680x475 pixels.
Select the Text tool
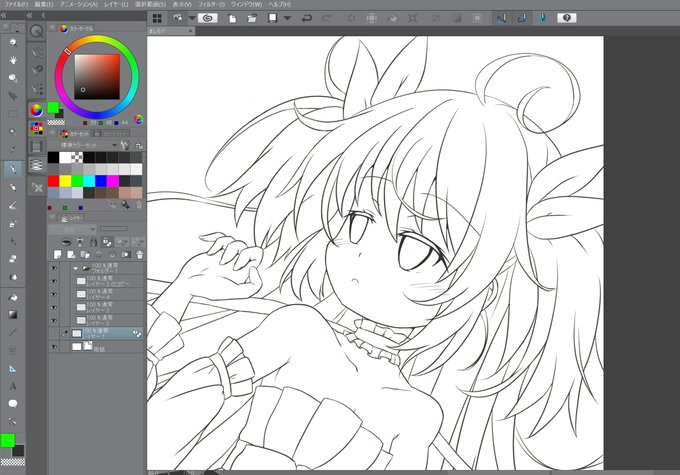pyautogui.click(x=13, y=386)
